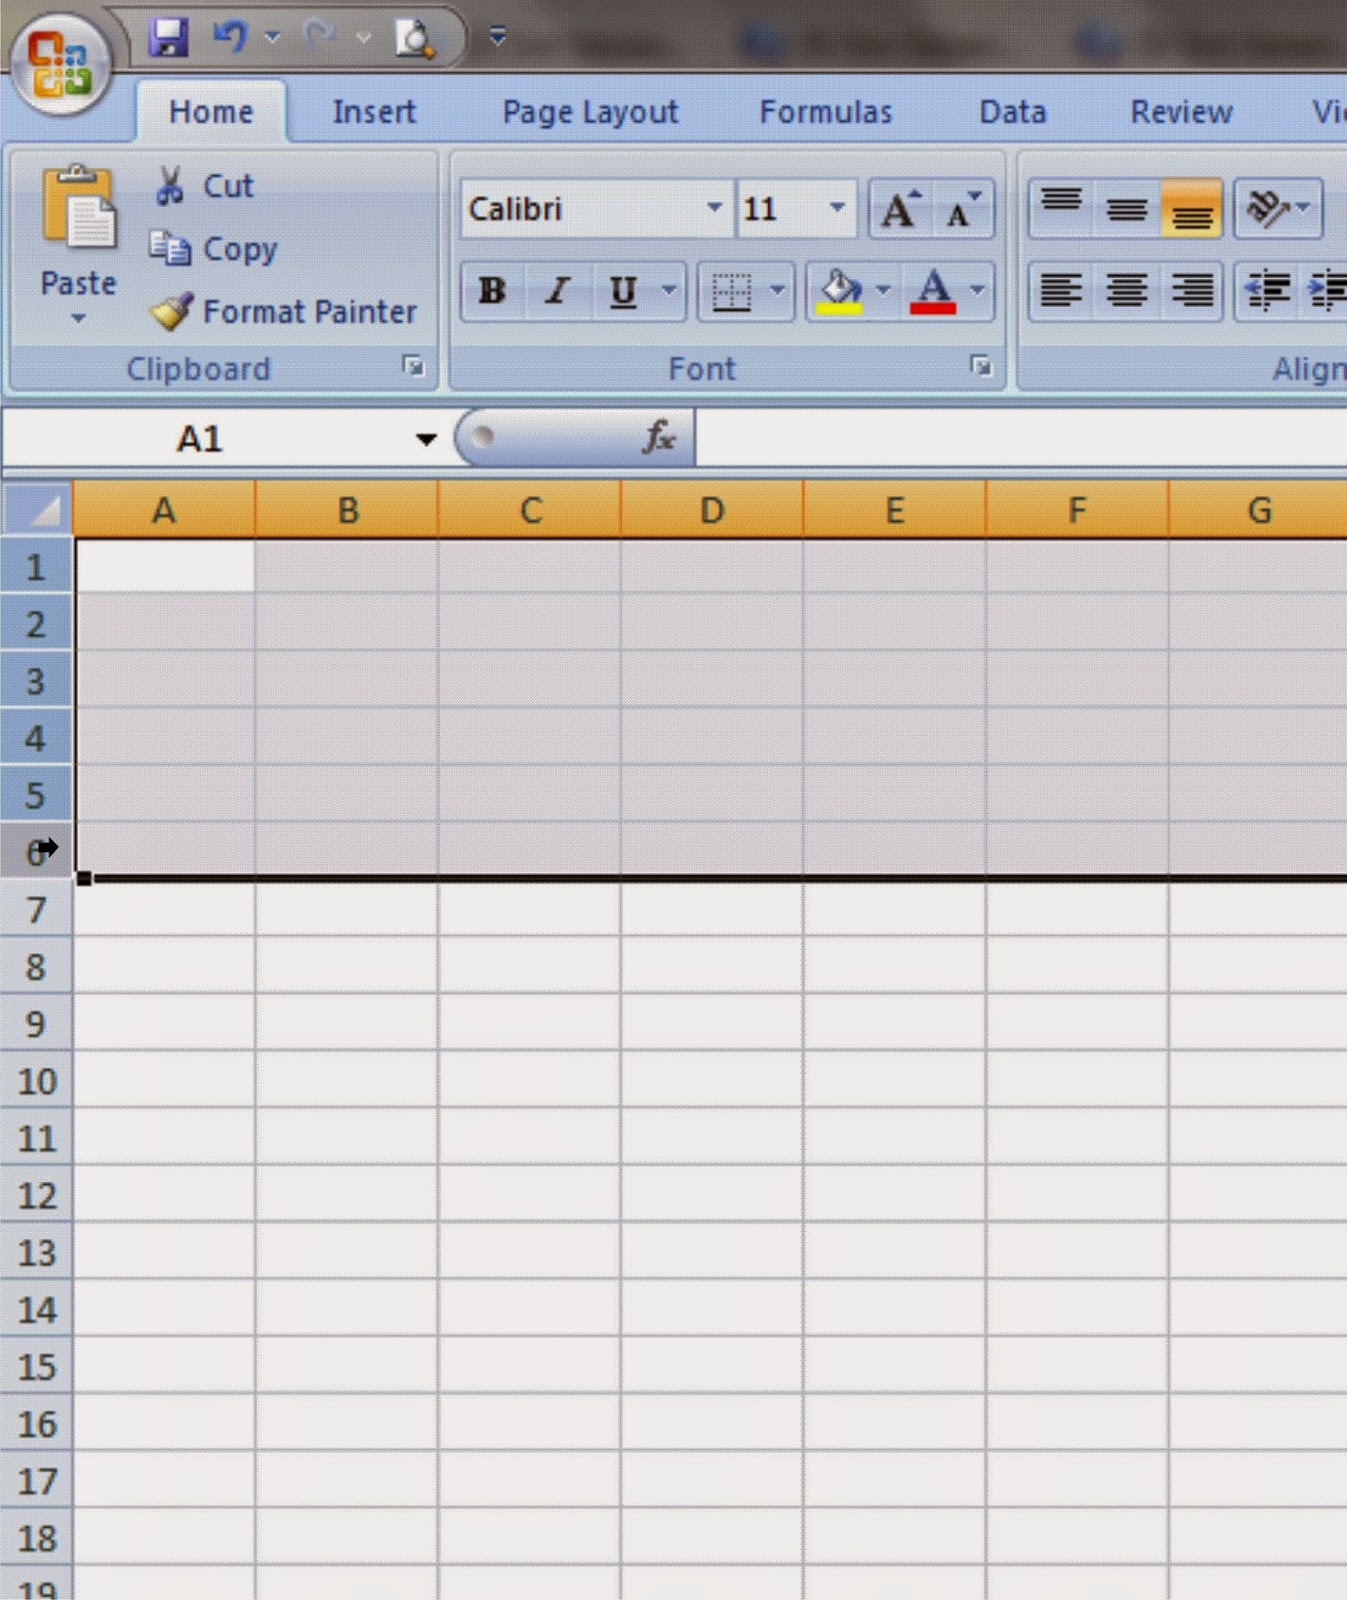Expand the Paste options arrow
Viewport: 1347px width, 1600px height.
tap(78, 319)
